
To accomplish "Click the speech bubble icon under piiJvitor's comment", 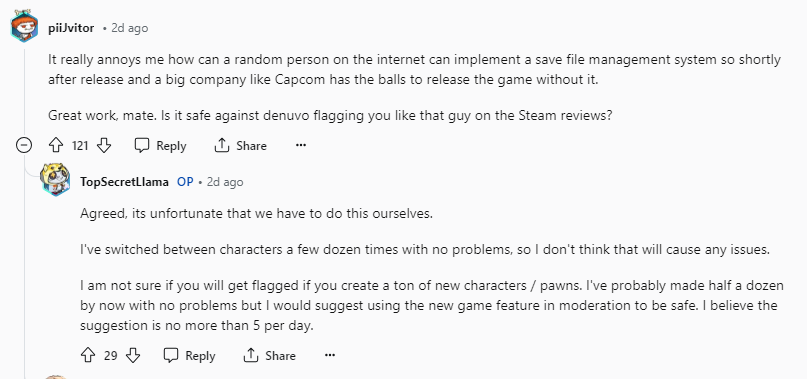I will [x=142, y=146].
